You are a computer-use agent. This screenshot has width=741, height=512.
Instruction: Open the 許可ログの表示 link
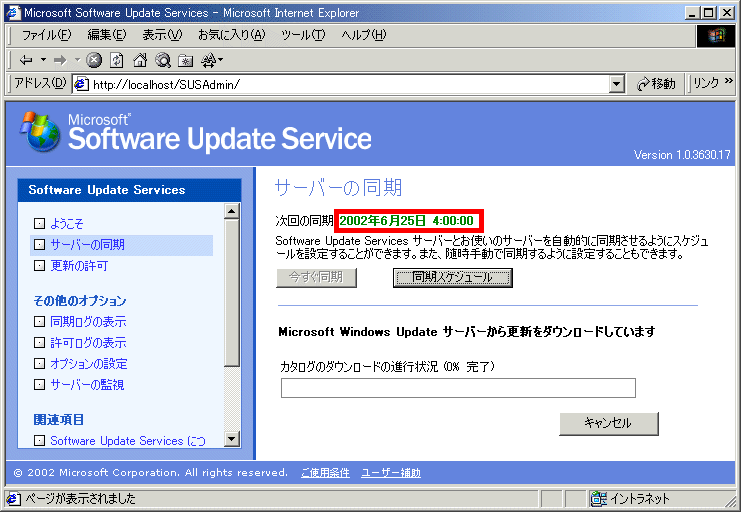pos(88,342)
